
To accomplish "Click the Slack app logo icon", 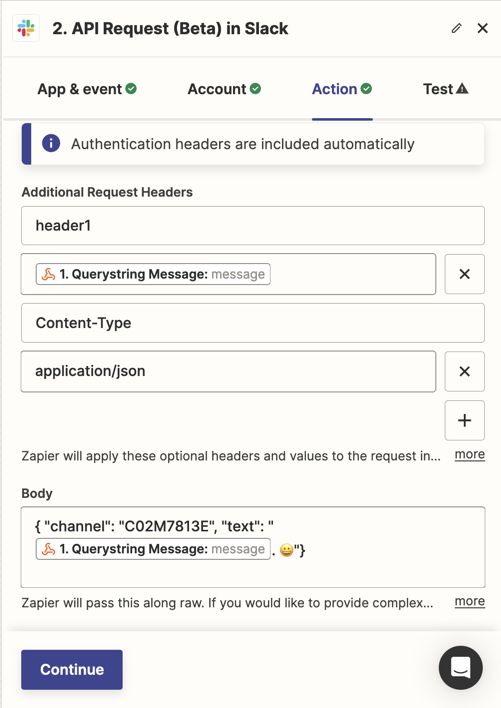I will tap(26, 28).
